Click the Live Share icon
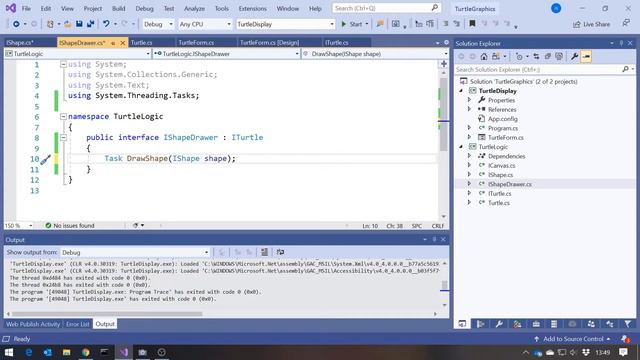 coord(591,24)
